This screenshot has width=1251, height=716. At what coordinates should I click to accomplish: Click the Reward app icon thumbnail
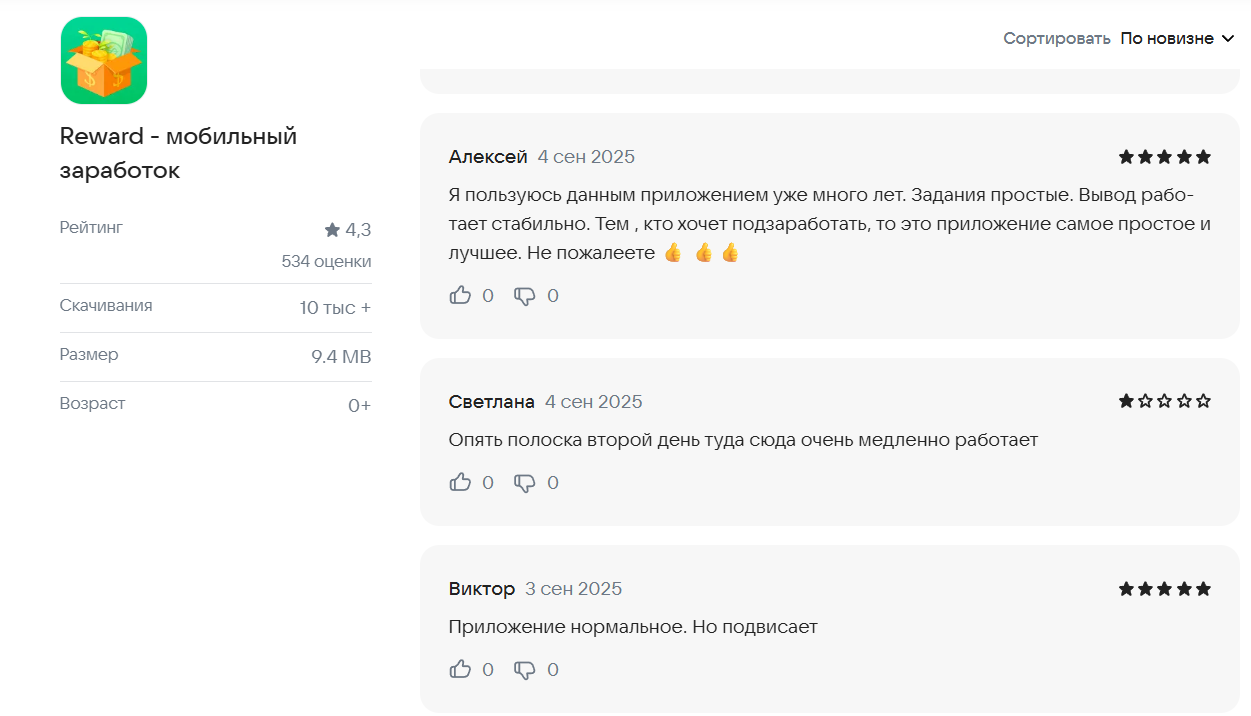click(x=104, y=61)
